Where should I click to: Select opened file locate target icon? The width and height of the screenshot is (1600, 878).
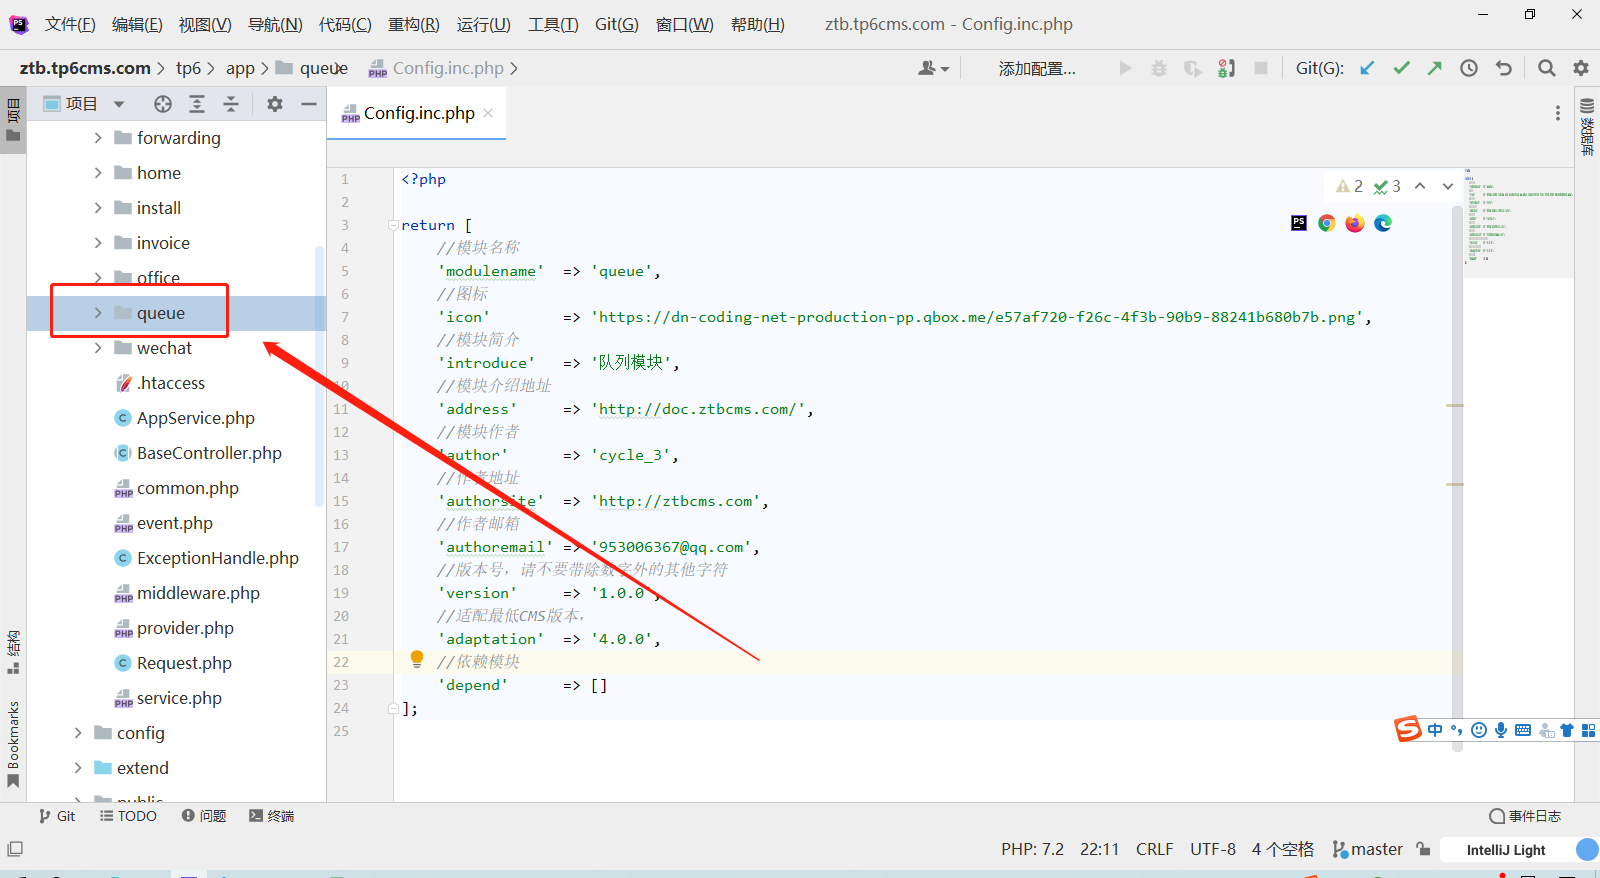coord(163,104)
